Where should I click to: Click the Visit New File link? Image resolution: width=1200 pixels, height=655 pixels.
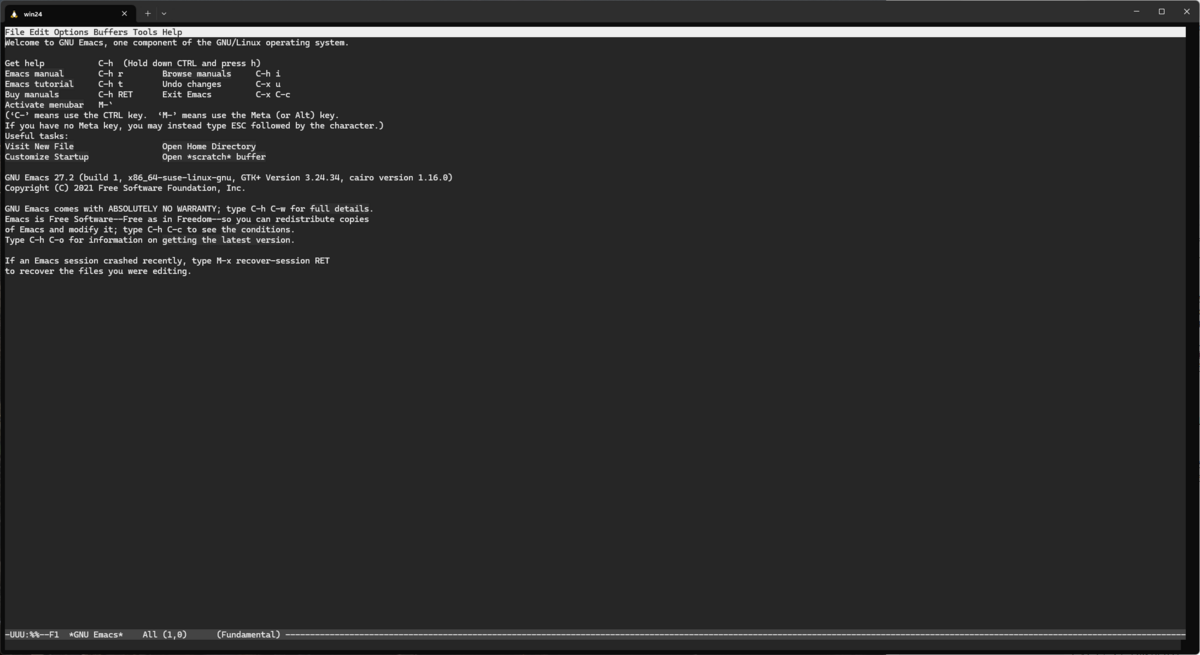pos(39,147)
